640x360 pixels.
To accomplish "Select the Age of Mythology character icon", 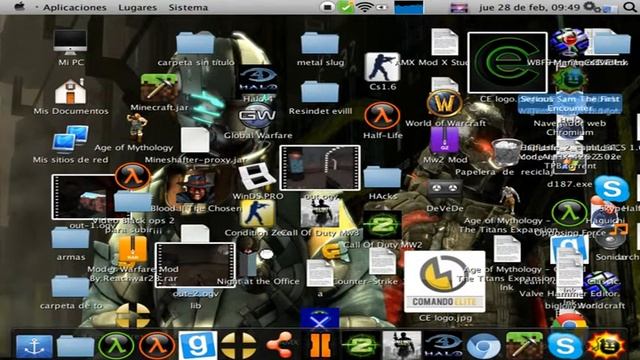I will click(x=136, y=128).
